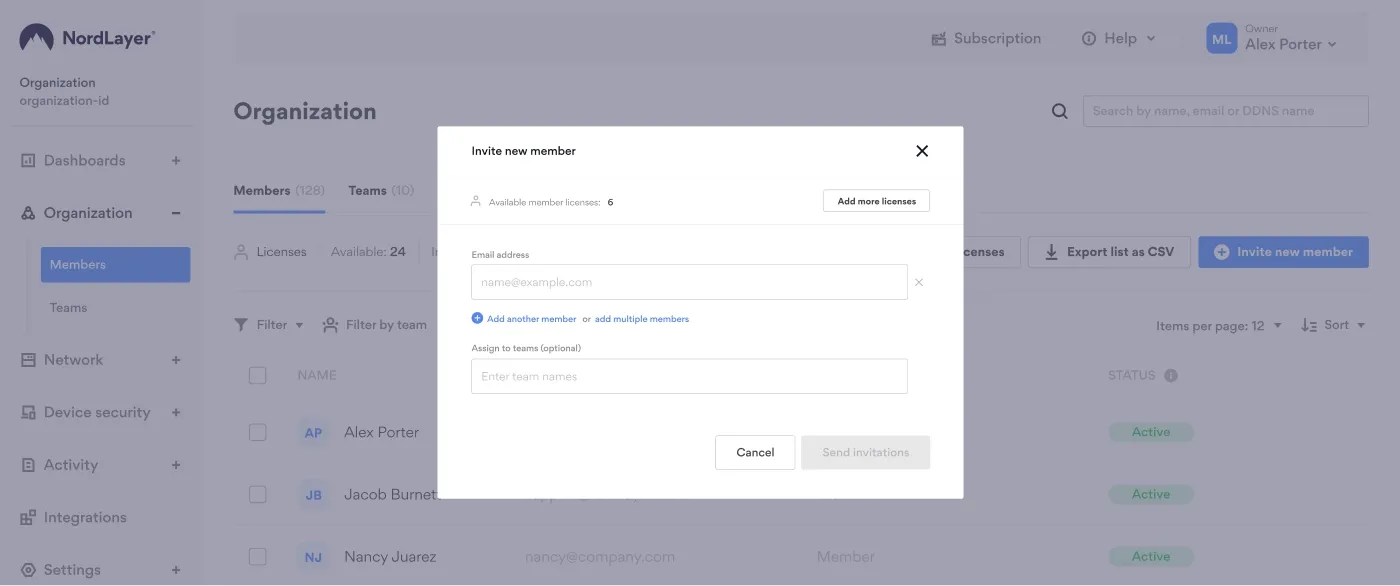Click the search magnifier icon
The image size is (1400, 586).
(1060, 111)
